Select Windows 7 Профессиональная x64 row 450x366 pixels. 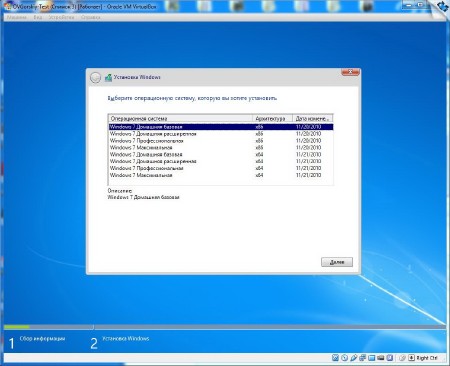(x=221, y=168)
